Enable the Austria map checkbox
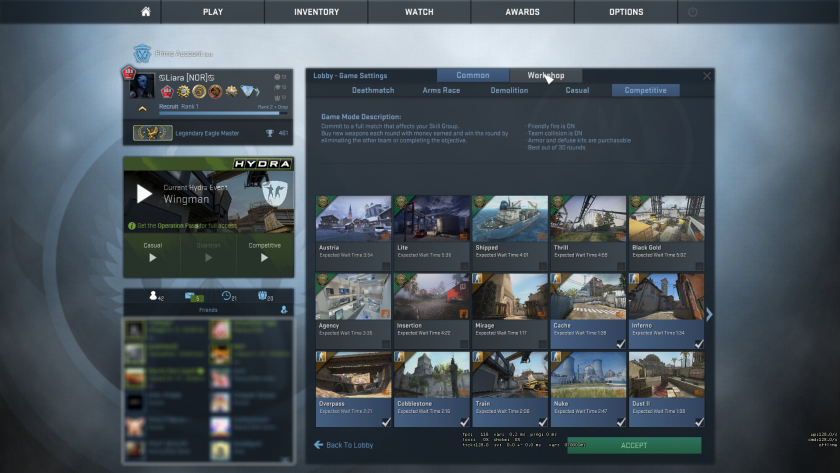 tap(386, 266)
